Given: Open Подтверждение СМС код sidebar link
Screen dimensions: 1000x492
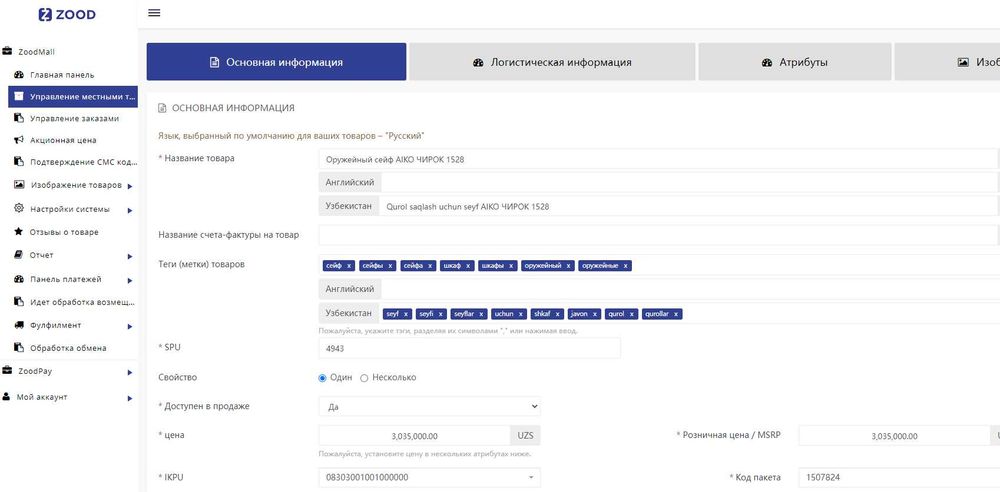Looking at the screenshot, I should (x=82, y=162).
